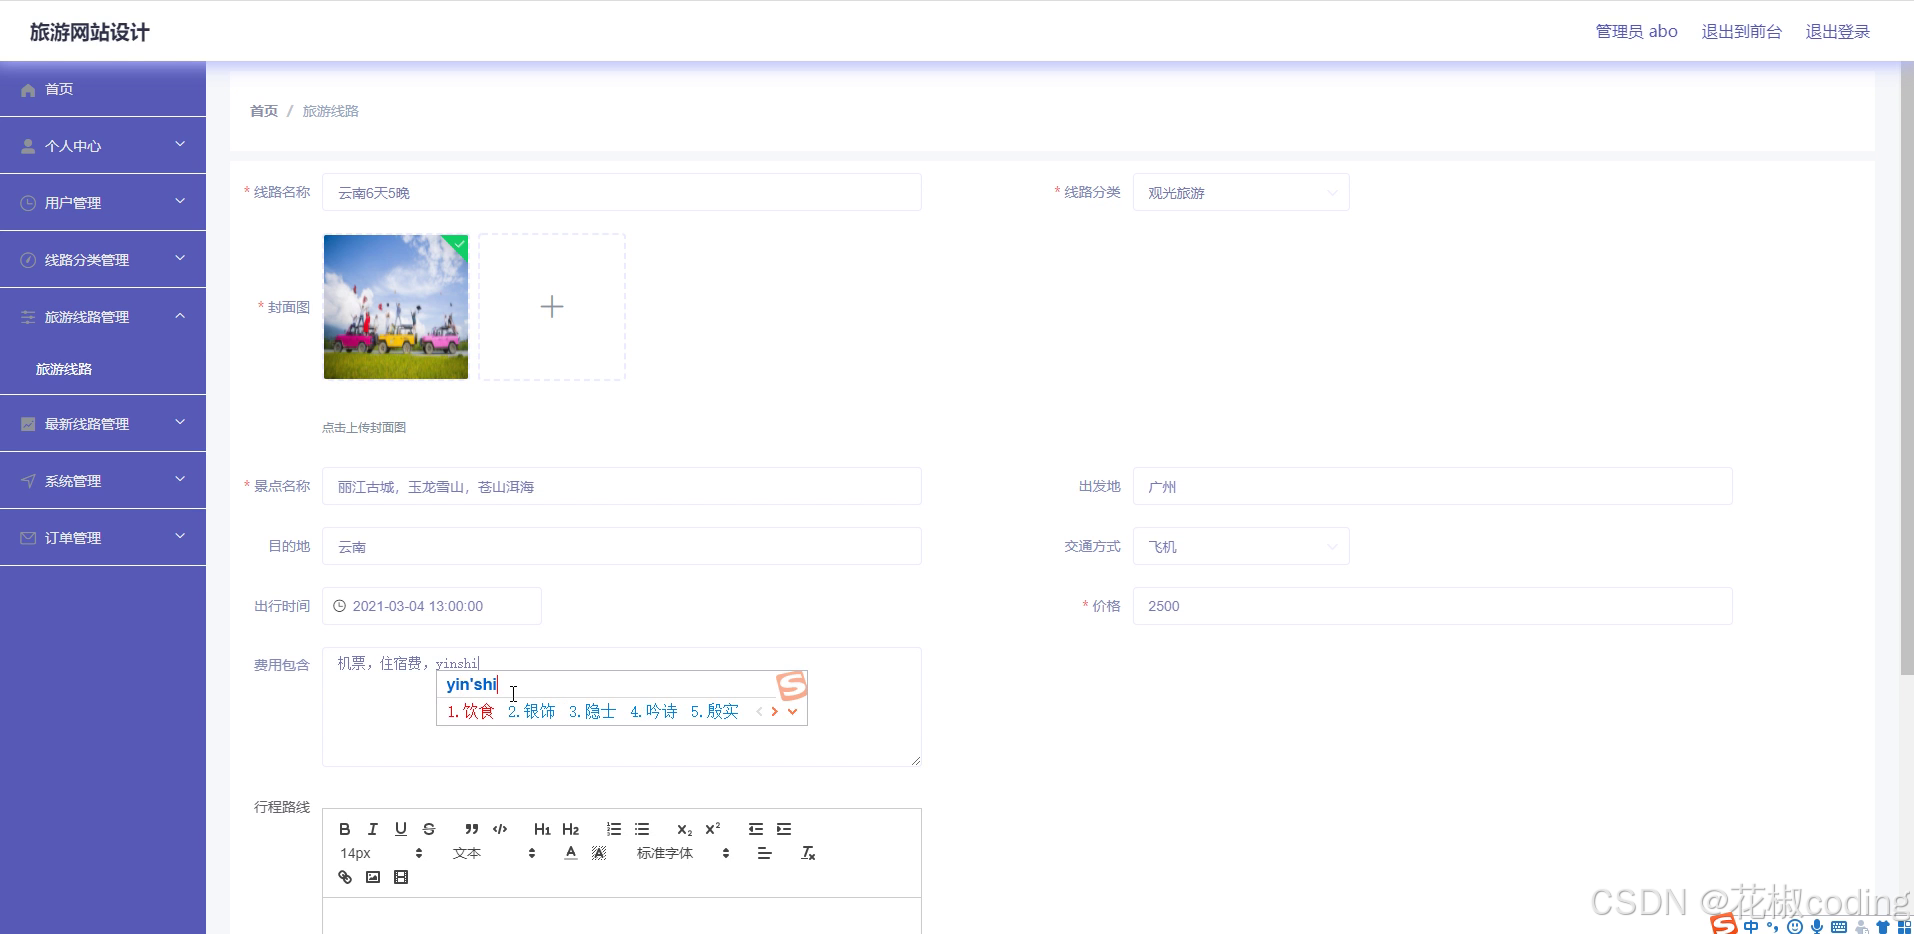Decrease indent in the editor
This screenshot has width=1914, height=934.
[x=755, y=829]
